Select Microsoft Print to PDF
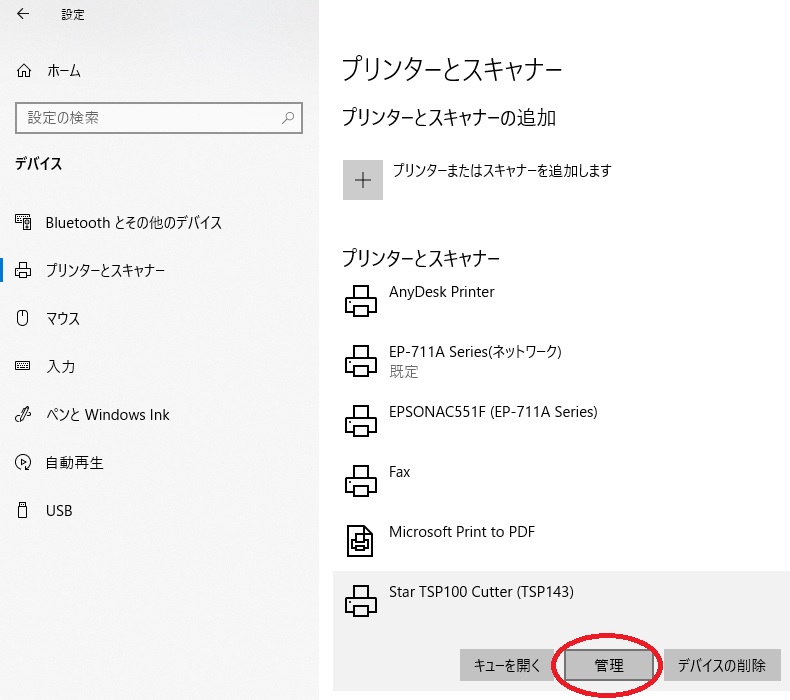This screenshot has height=700, width=790. click(x=462, y=532)
